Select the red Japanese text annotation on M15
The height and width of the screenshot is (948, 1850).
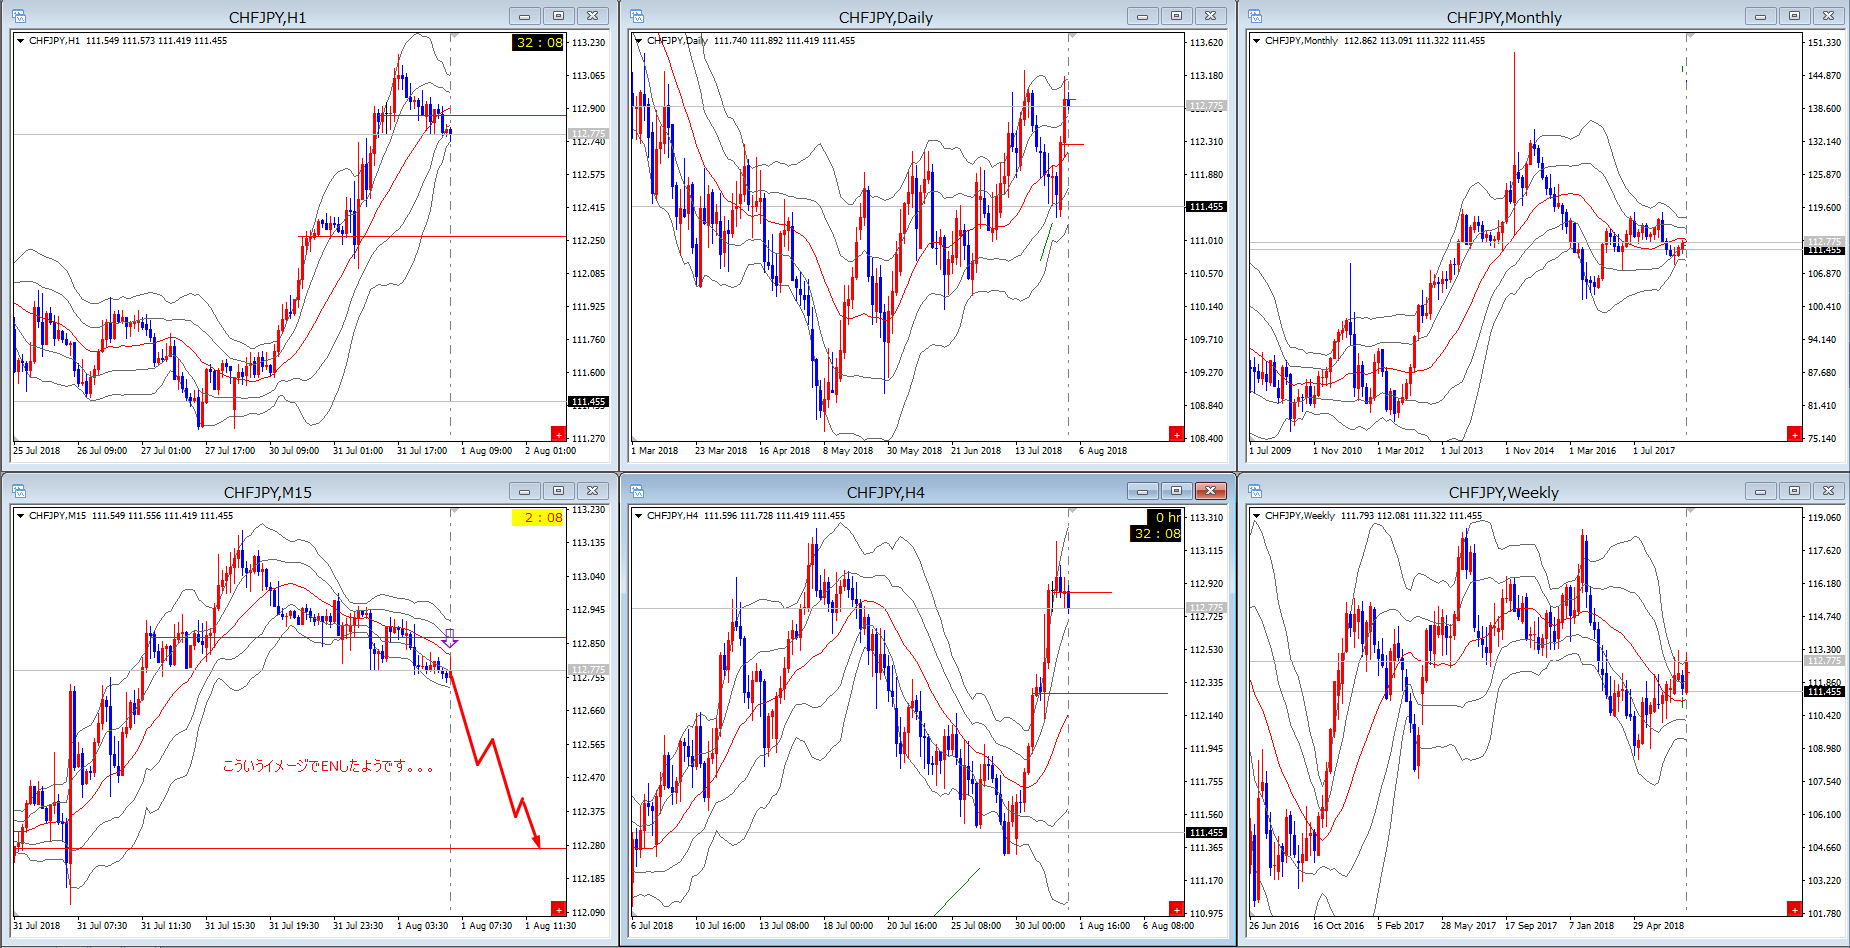point(327,767)
